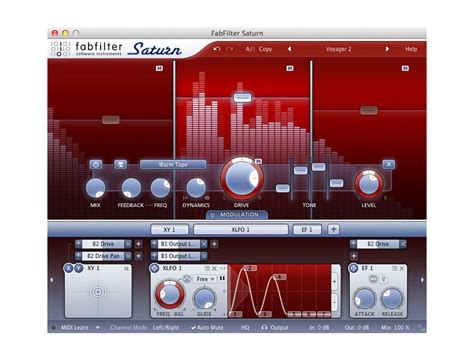Click the icon button beside the power button
Screen dimensions: 474x361
[121, 164]
